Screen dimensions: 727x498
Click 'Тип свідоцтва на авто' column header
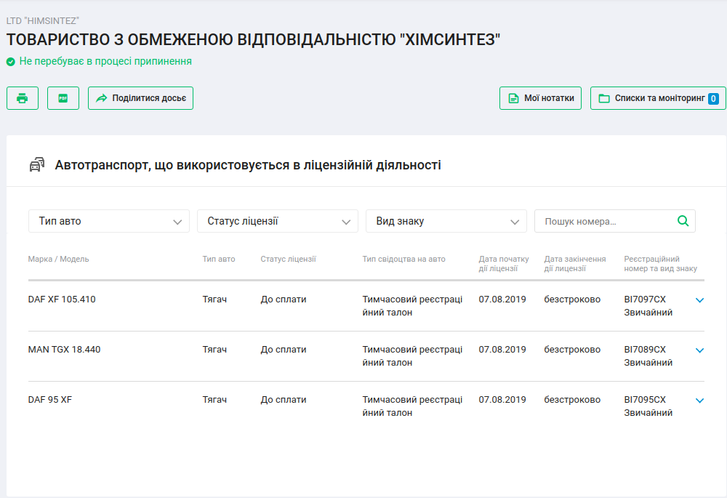pyautogui.click(x=404, y=259)
